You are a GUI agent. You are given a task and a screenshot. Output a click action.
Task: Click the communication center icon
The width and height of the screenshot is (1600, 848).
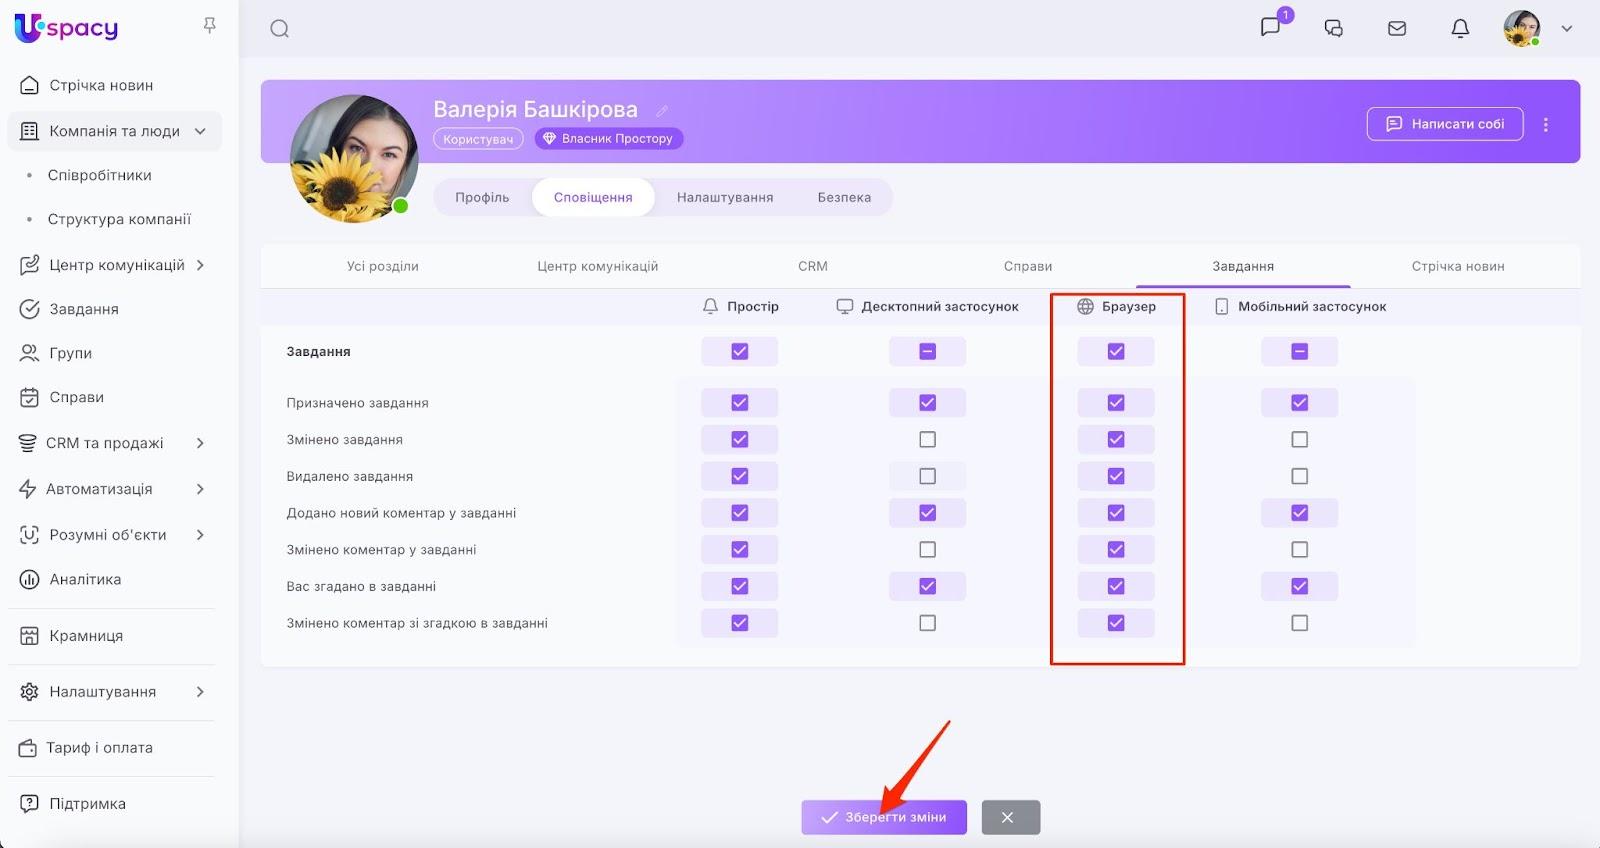point(30,265)
